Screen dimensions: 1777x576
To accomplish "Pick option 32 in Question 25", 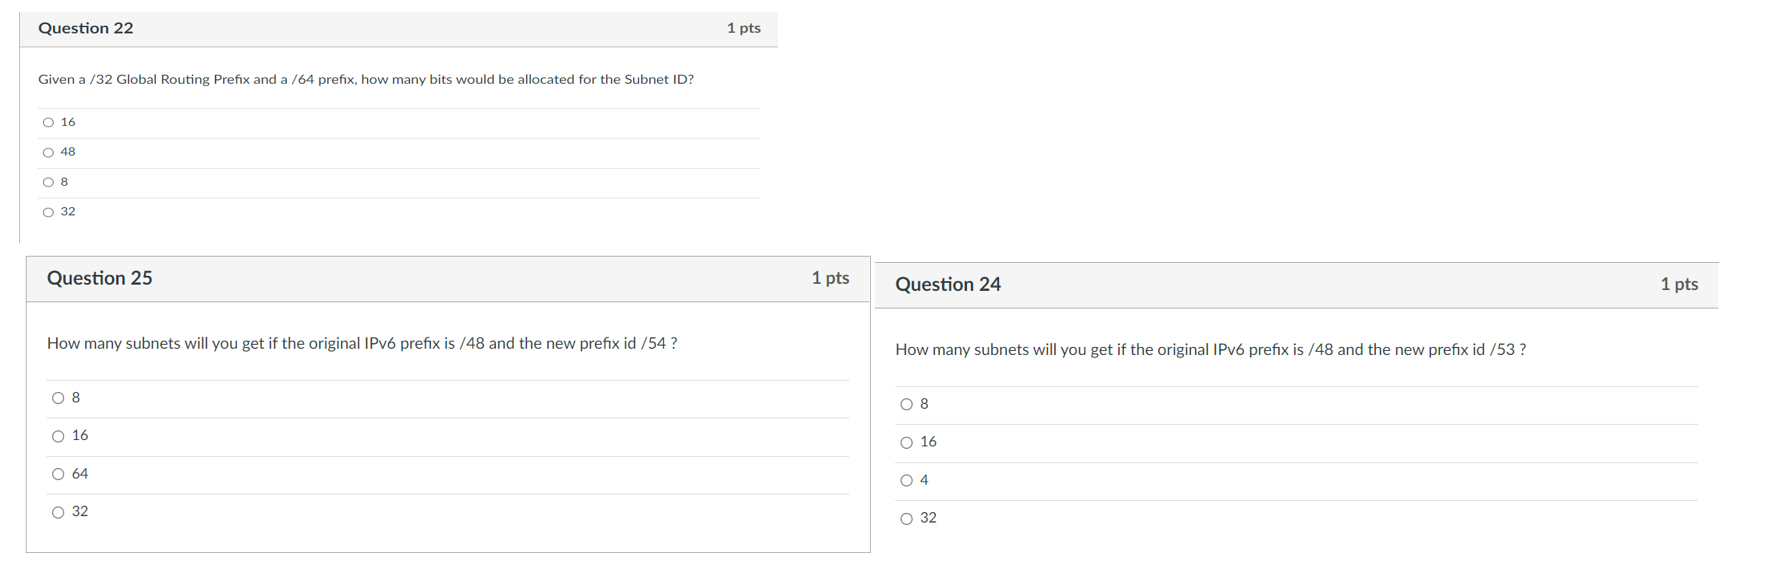I will pyautogui.click(x=58, y=512).
